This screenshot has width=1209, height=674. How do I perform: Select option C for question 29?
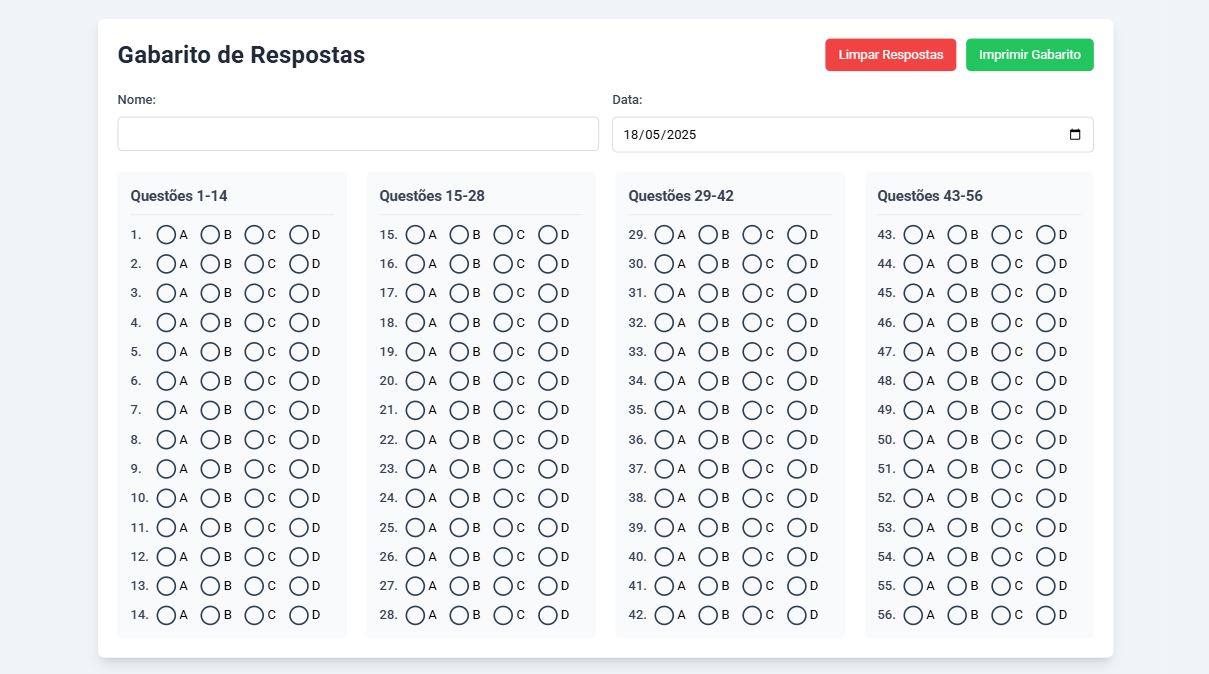click(752, 235)
